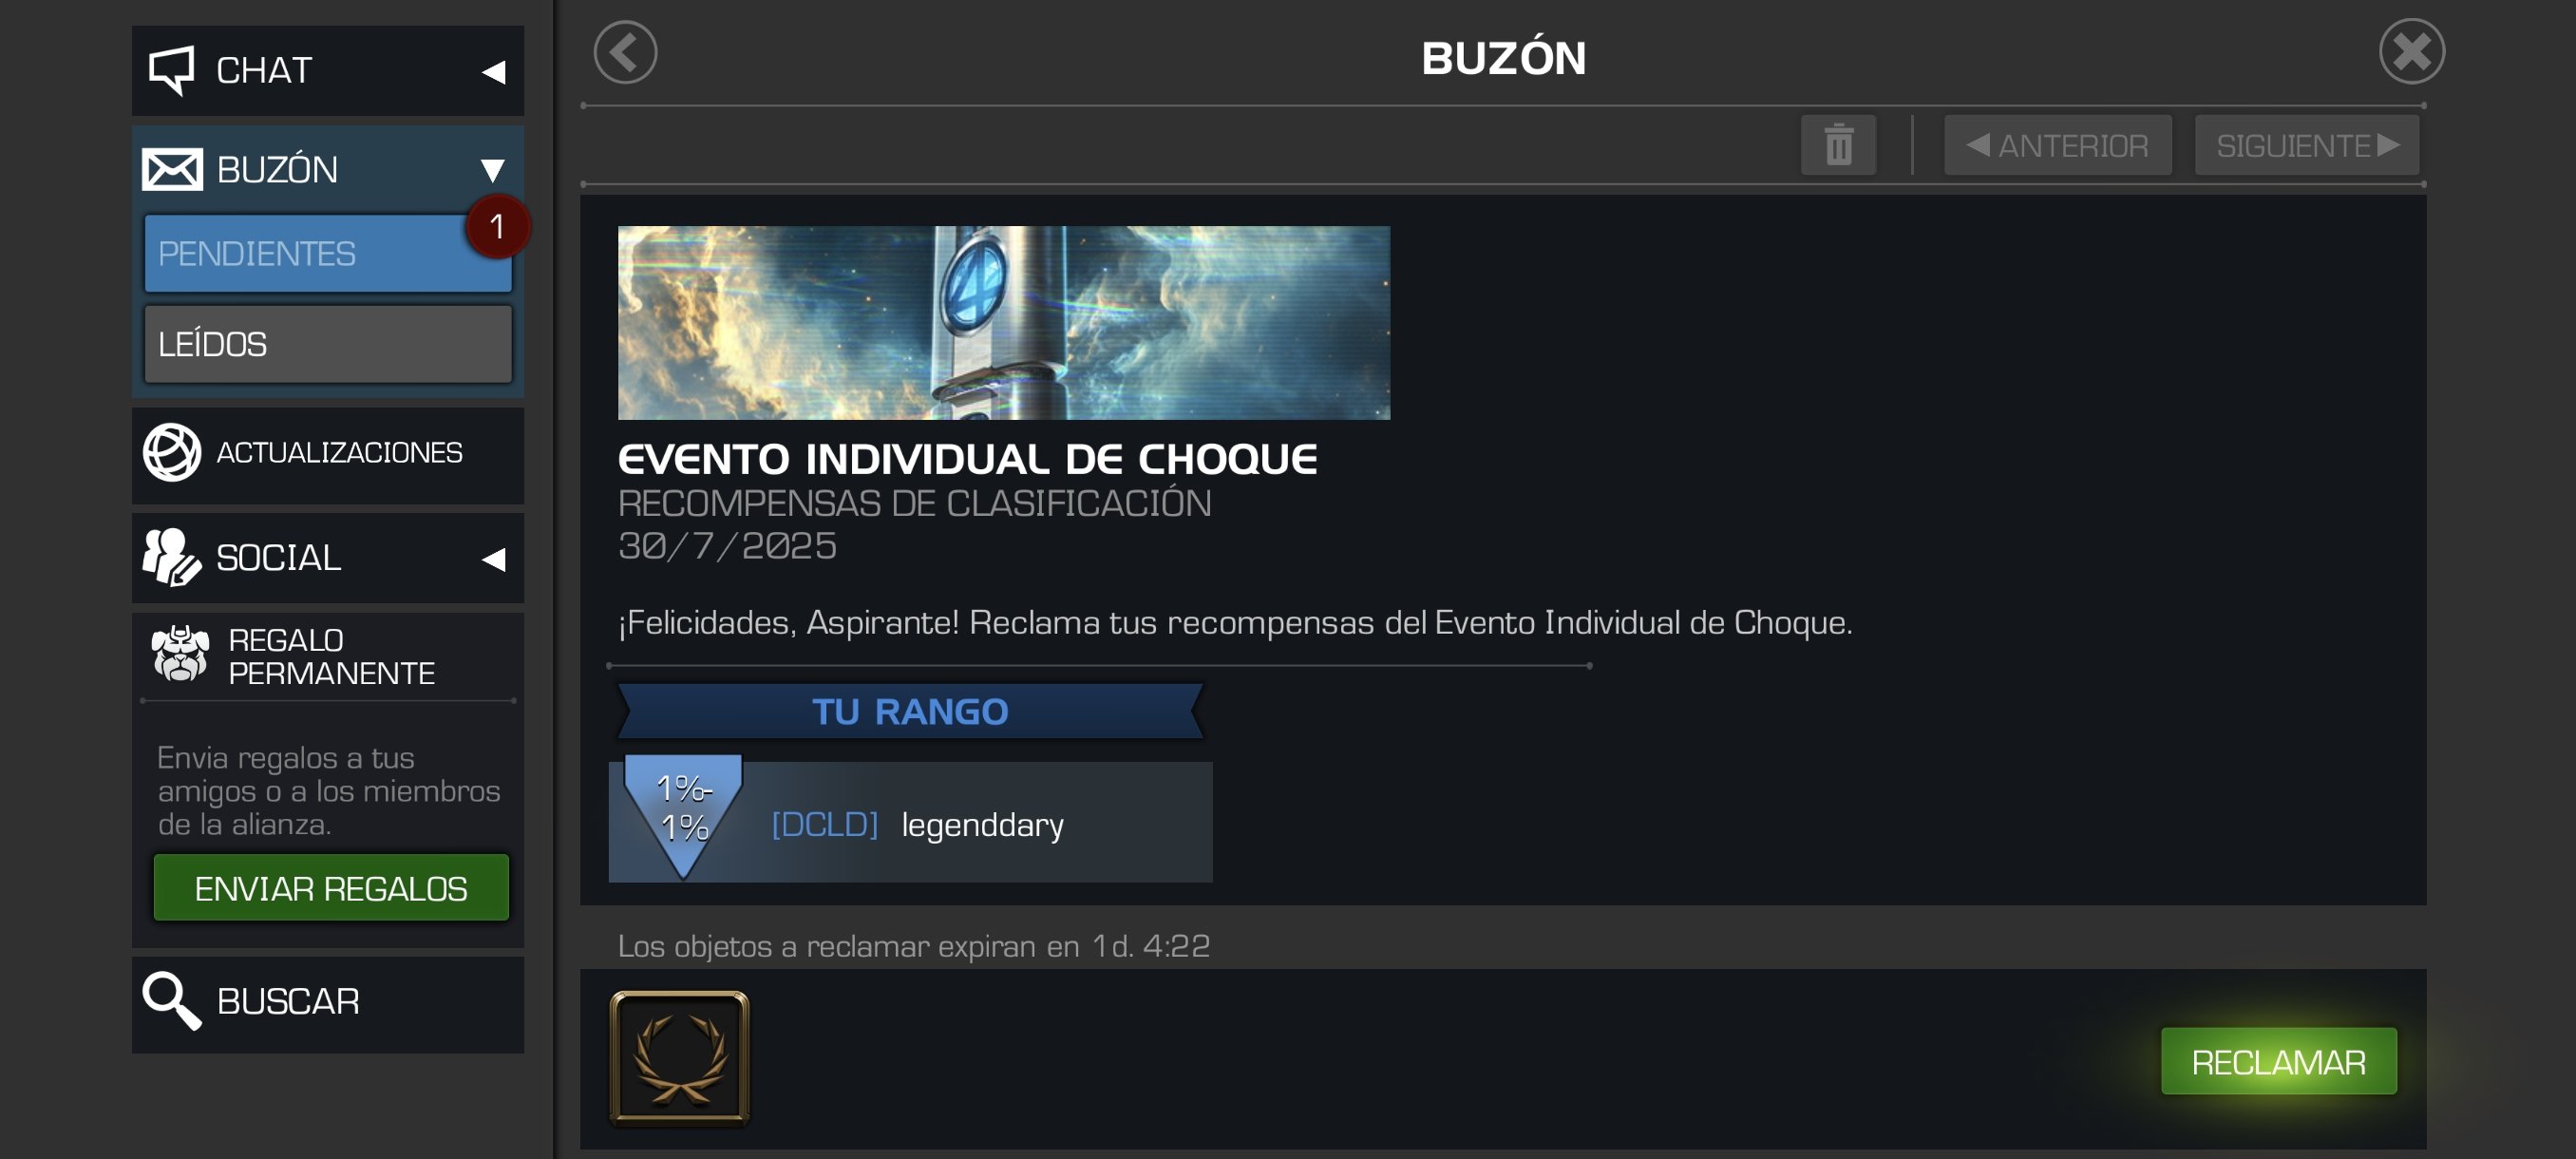The width and height of the screenshot is (2576, 1159).
Task: Collapse the Buzón section arrow
Action: coord(493,170)
